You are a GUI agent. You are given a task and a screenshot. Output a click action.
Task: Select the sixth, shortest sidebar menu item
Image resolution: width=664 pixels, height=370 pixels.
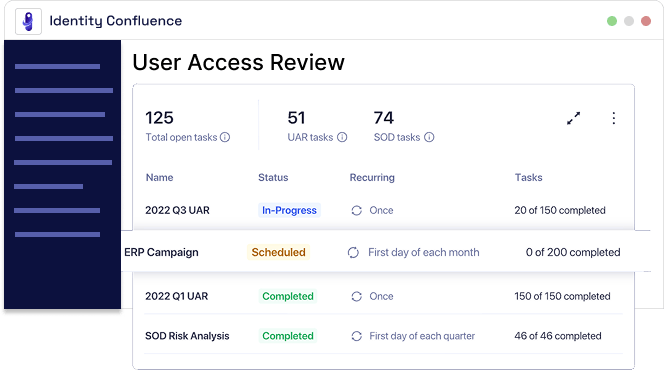[49, 186]
